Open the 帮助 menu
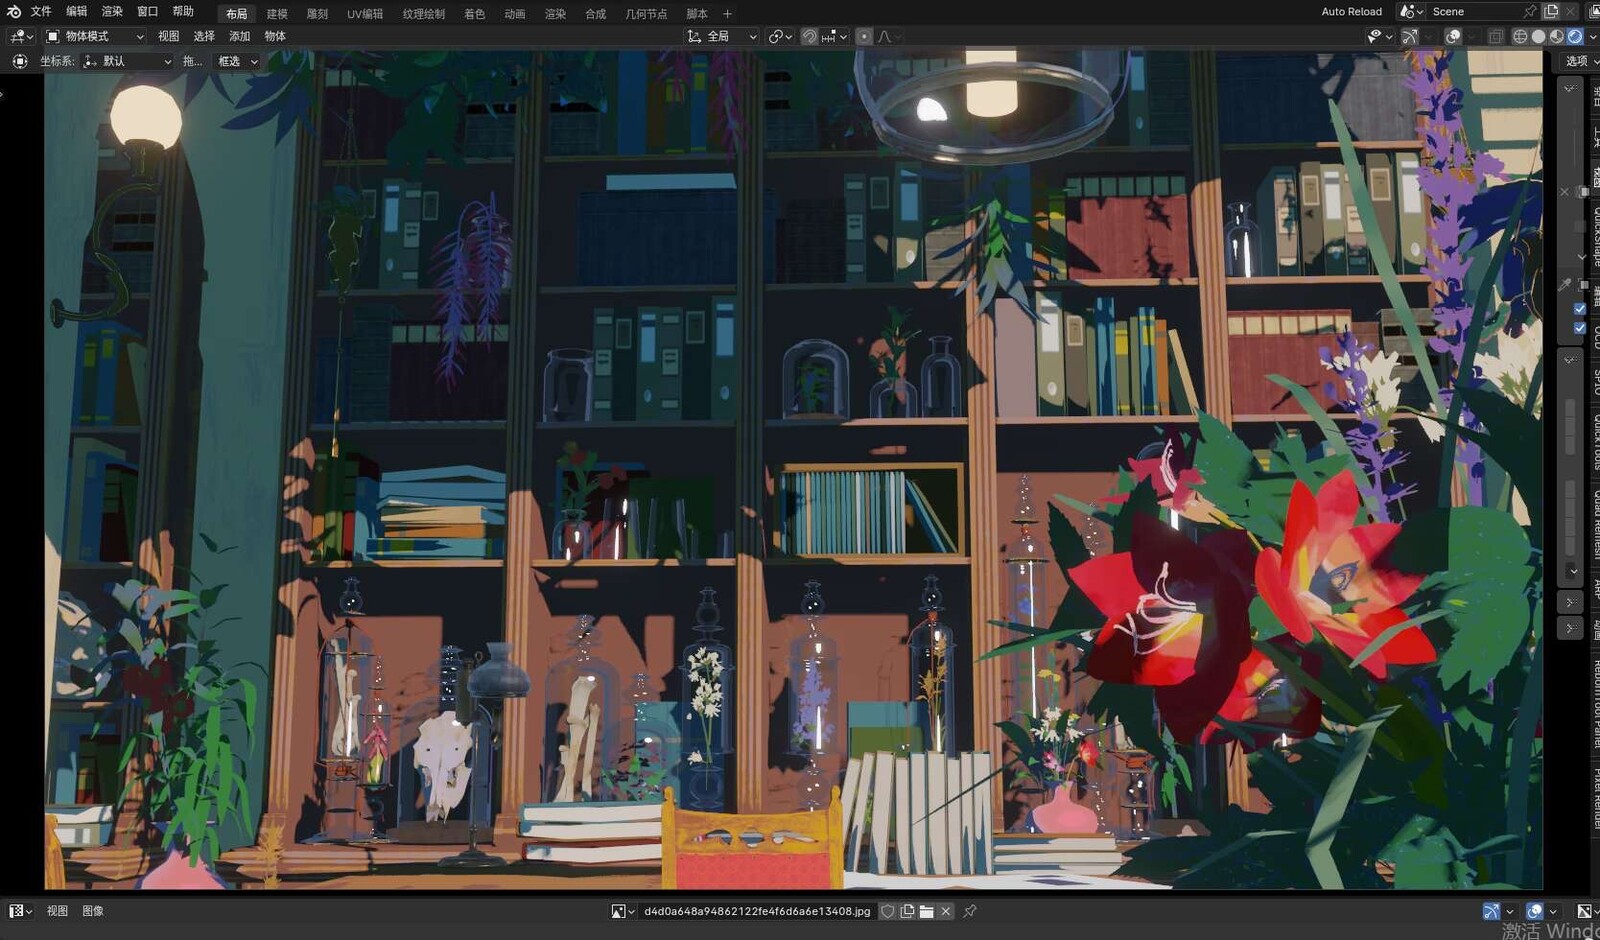The width and height of the screenshot is (1600, 940). (x=183, y=12)
